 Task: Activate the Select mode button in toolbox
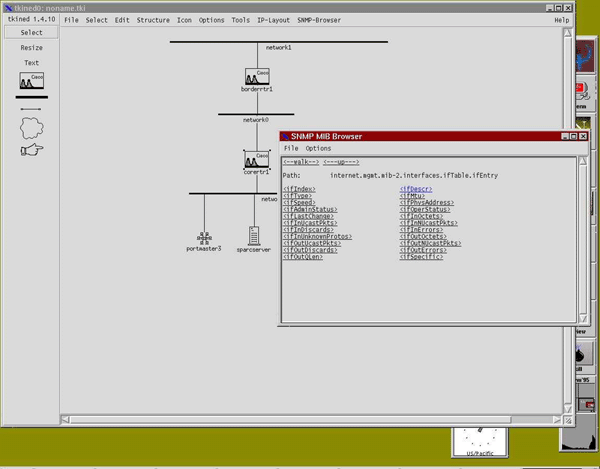[x=31, y=33]
